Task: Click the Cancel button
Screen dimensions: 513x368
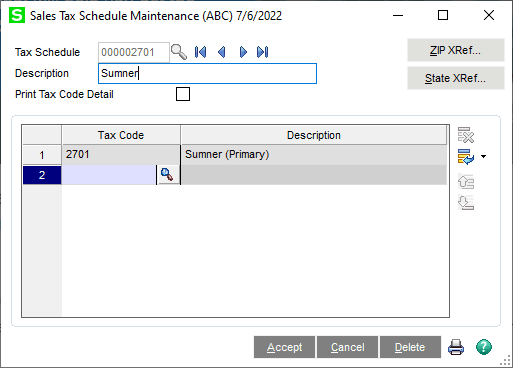Action: (x=347, y=347)
